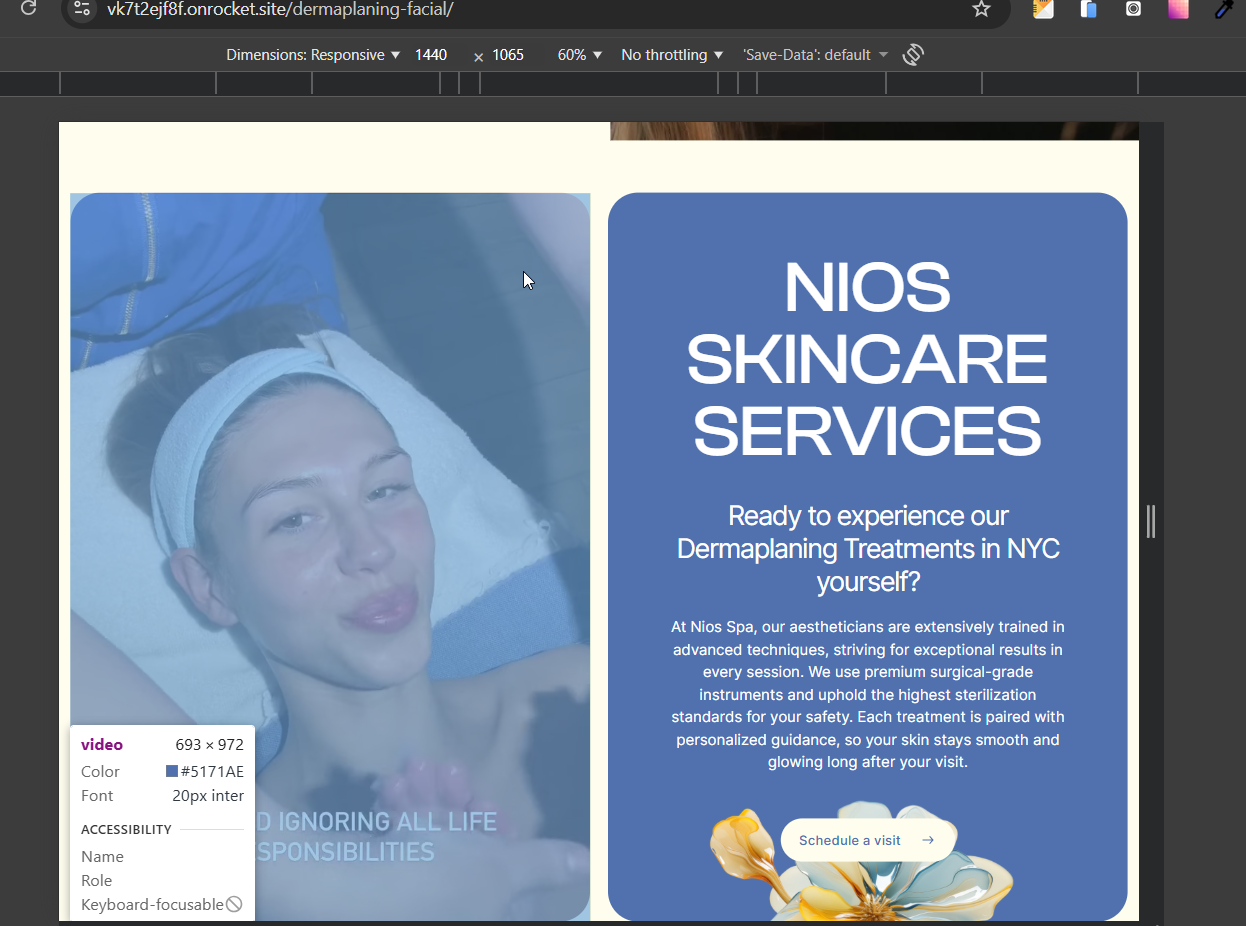Click the #5171AE color swatch in tooltip
Image resolution: width=1246 pixels, height=926 pixels.
(172, 772)
